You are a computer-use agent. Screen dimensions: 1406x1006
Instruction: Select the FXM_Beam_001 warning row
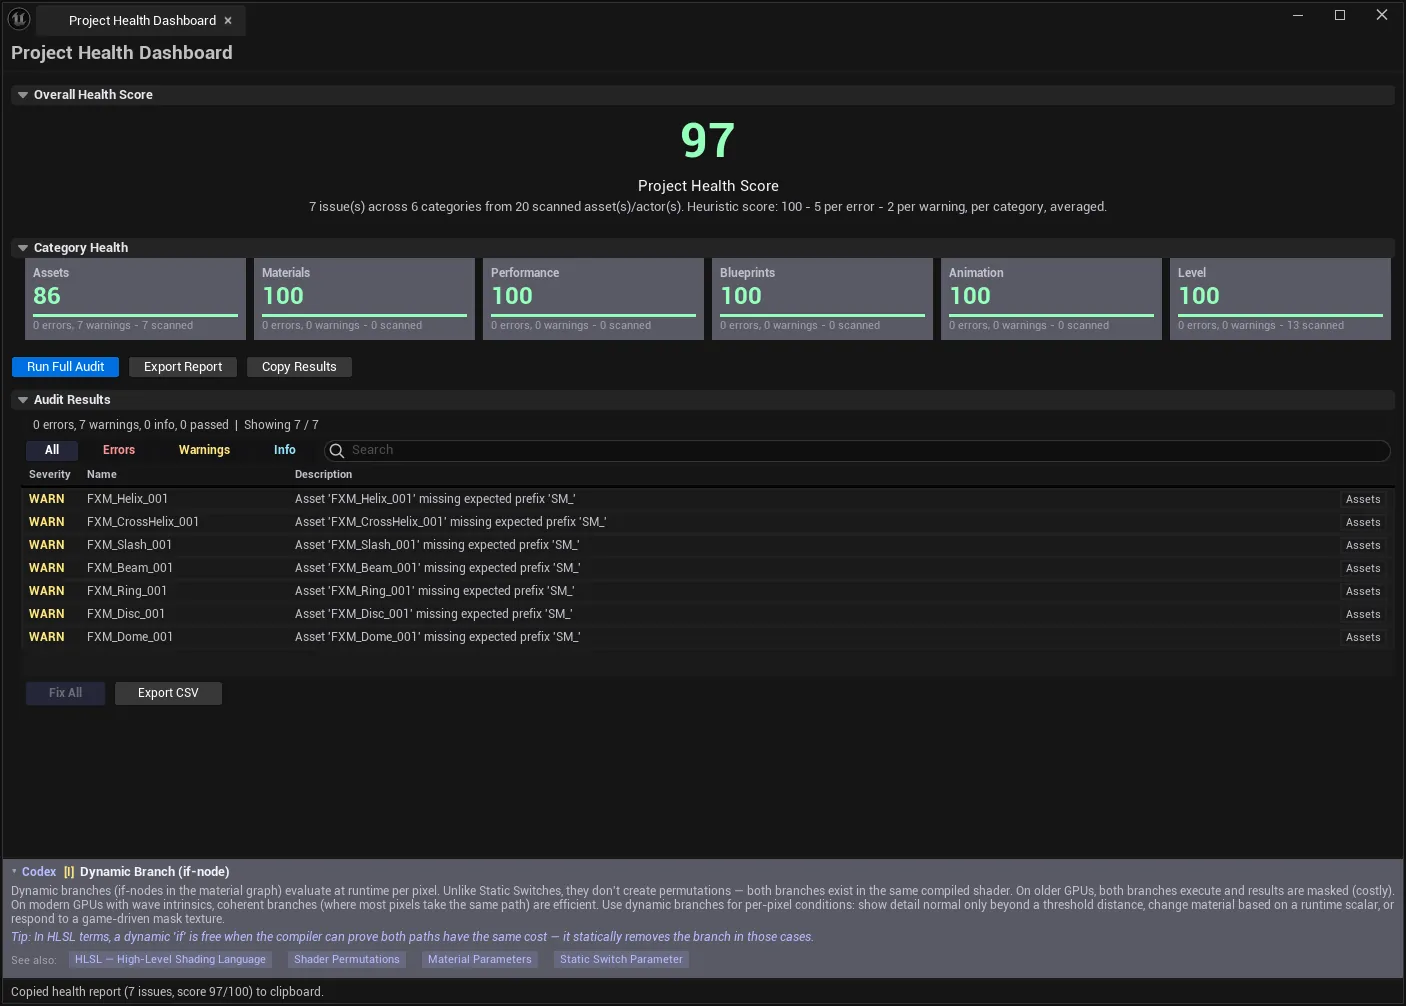706,568
